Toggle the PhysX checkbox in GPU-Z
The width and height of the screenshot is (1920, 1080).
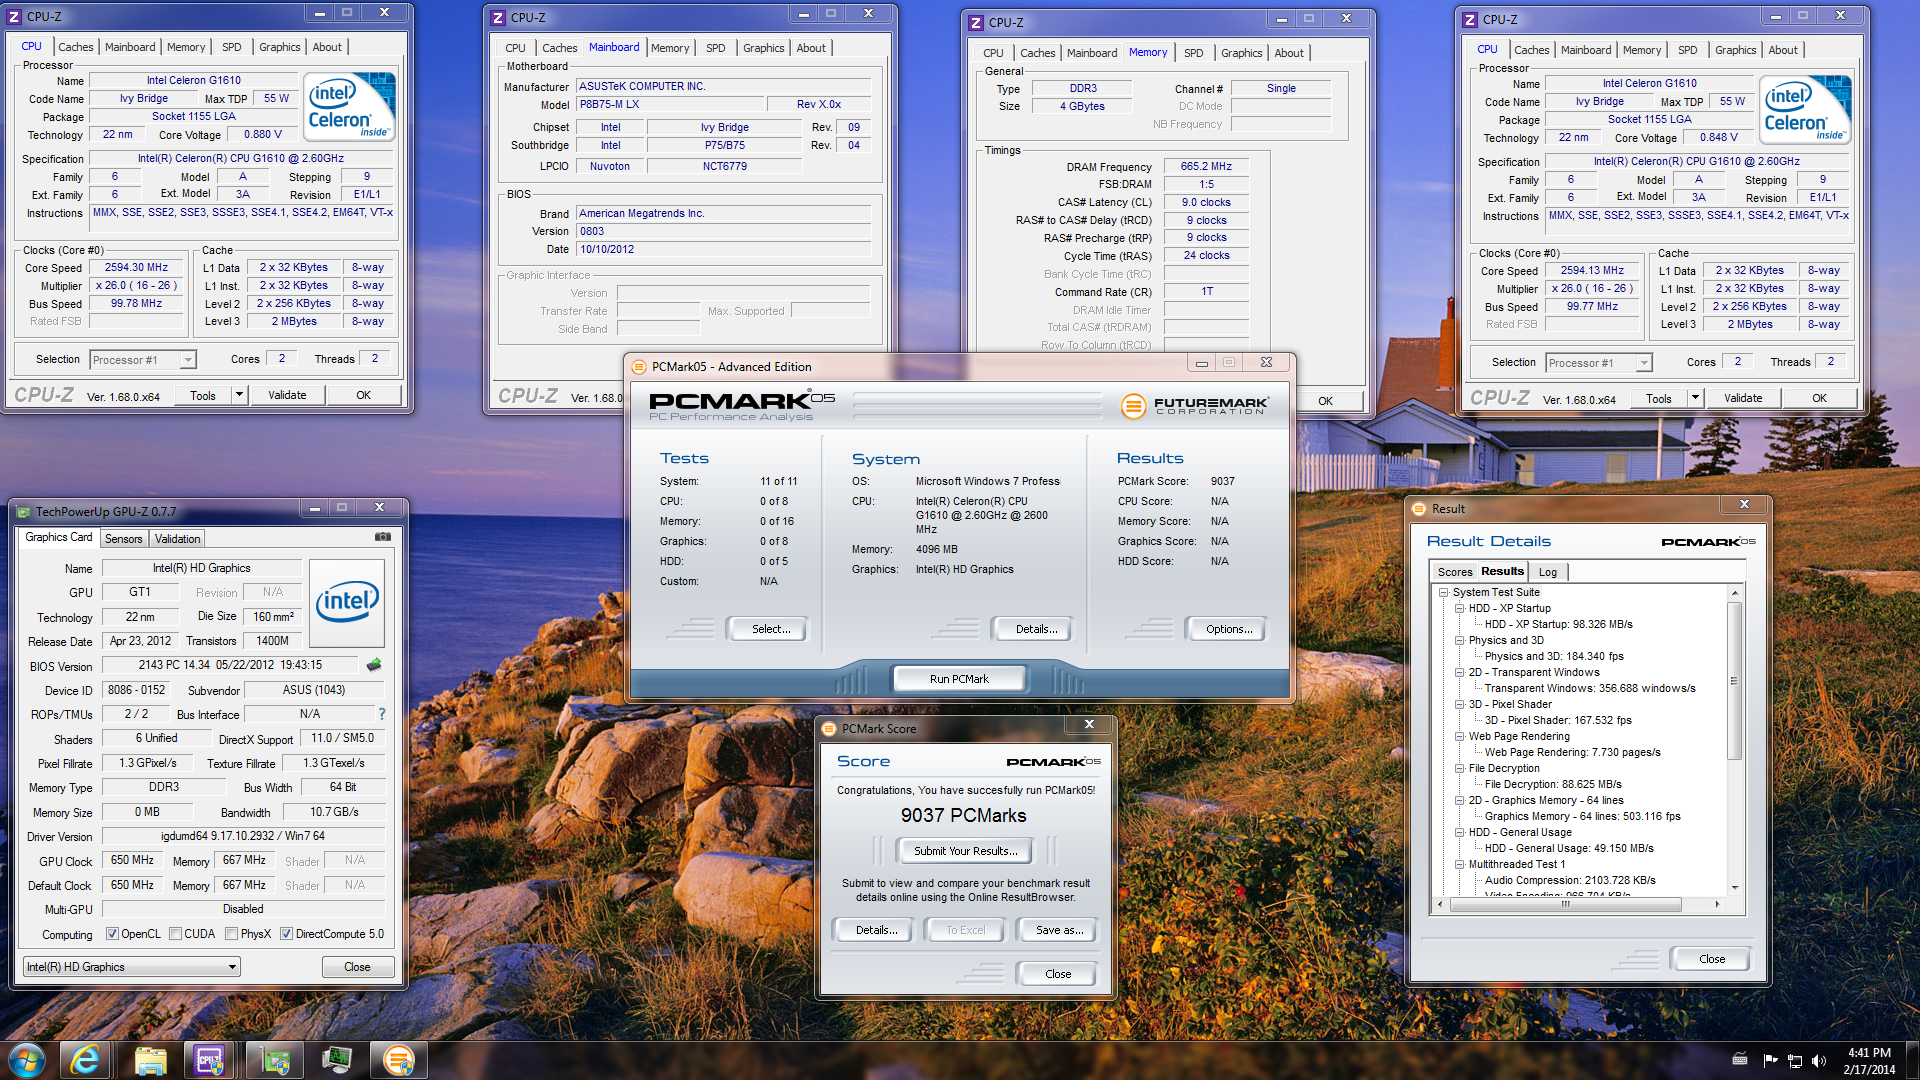(x=232, y=934)
